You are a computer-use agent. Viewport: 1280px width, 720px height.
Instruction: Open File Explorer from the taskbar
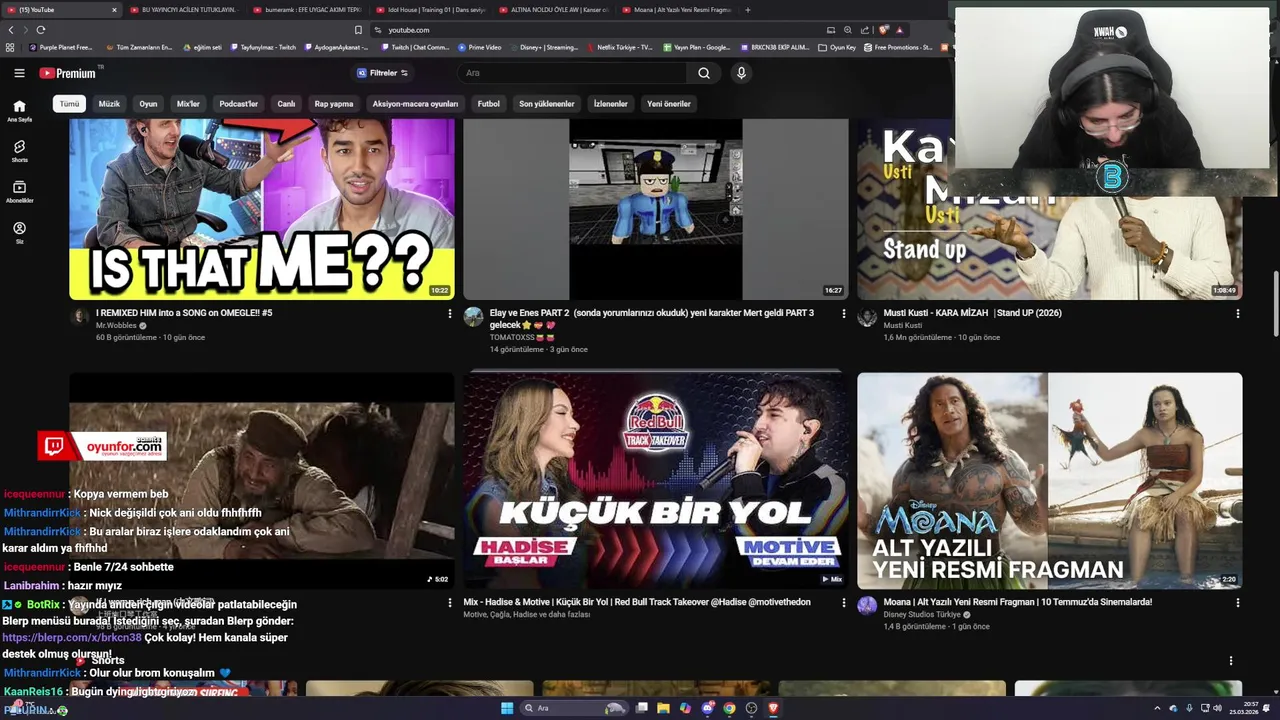tap(663, 709)
